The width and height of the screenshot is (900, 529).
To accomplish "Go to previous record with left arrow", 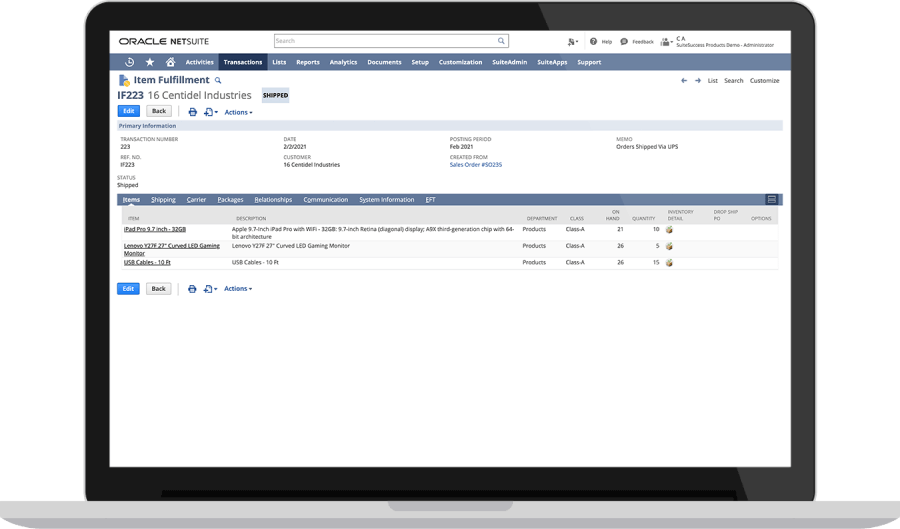I will click(684, 81).
